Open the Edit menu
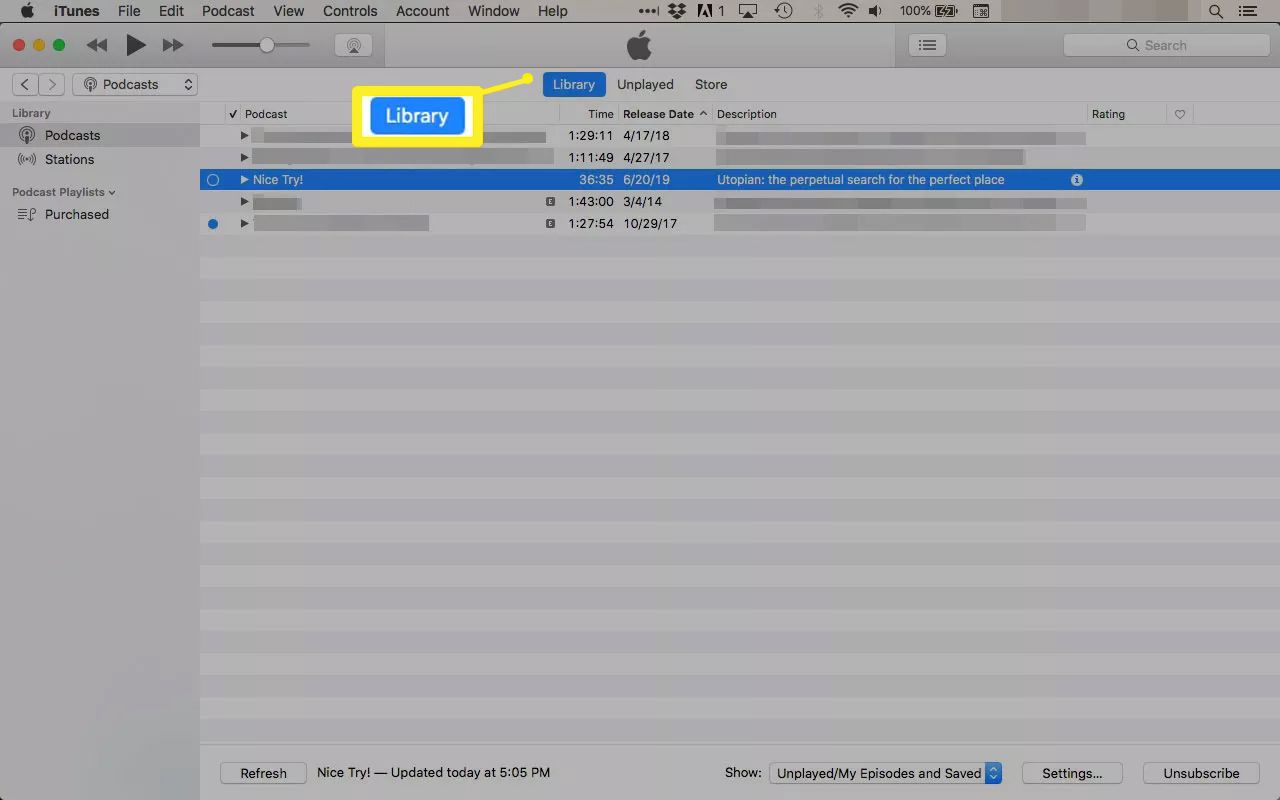1280x800 pixels. pyautogui.click(x=171, y=11)
